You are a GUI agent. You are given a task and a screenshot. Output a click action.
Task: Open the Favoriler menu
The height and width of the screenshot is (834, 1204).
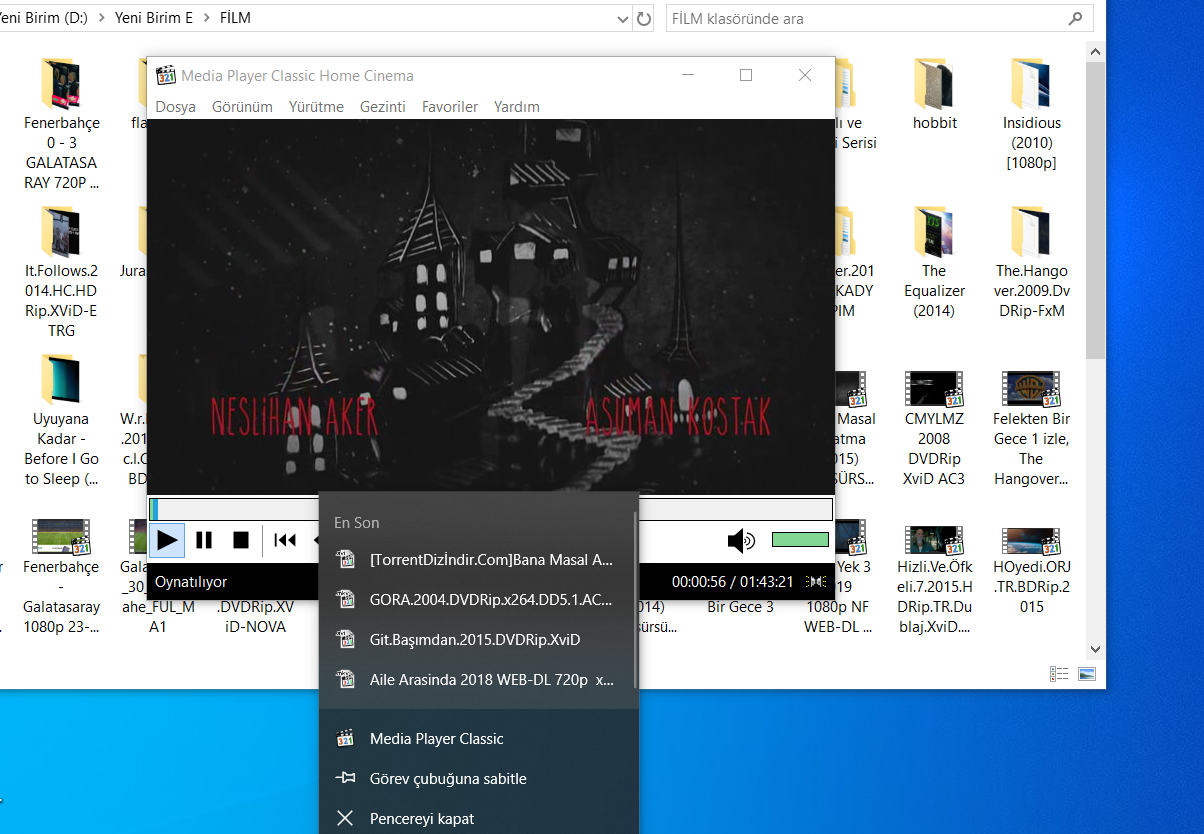[x=450, y=107]
